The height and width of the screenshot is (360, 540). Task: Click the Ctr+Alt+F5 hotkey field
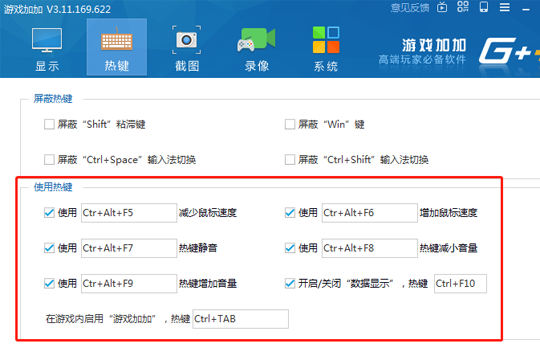[129, 213]
